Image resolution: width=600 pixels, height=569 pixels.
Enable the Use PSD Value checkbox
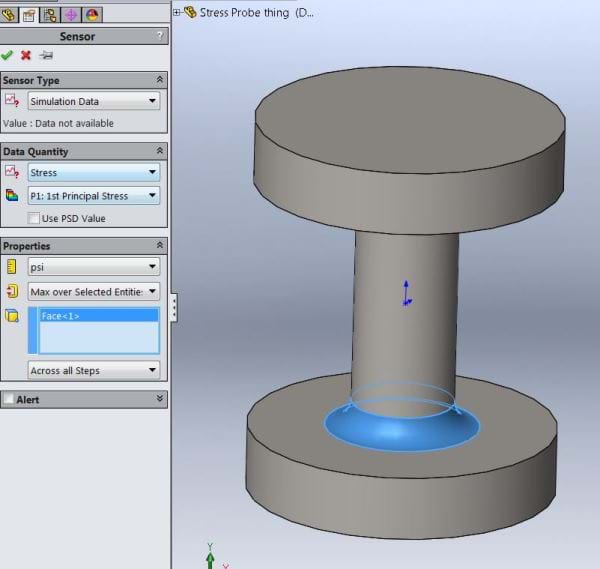coord(35,218)
